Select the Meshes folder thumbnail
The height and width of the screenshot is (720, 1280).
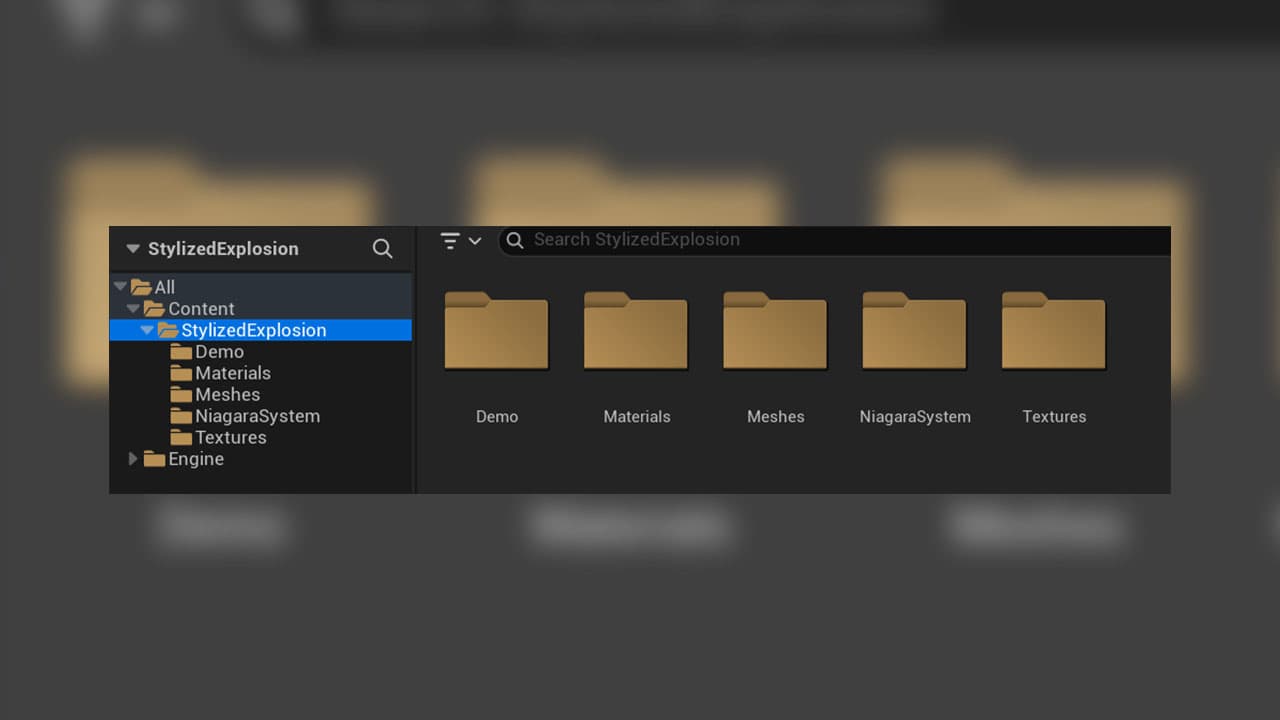(x=775, y=330)
